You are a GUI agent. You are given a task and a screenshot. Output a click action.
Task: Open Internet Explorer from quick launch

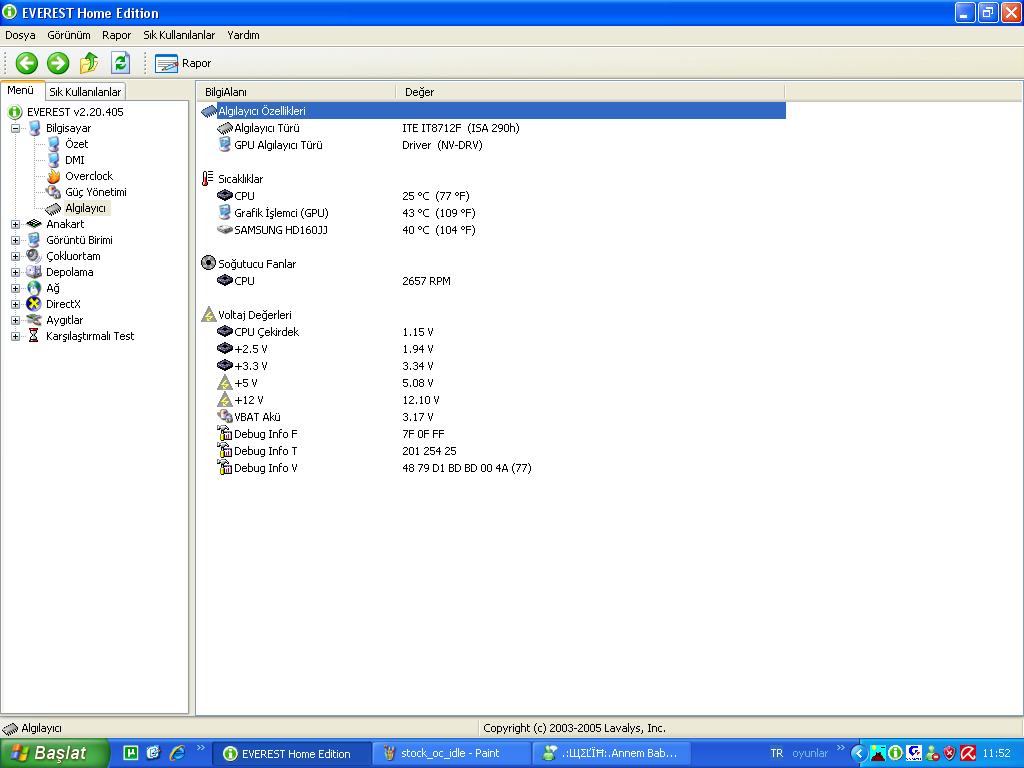(x=177, y=753)
